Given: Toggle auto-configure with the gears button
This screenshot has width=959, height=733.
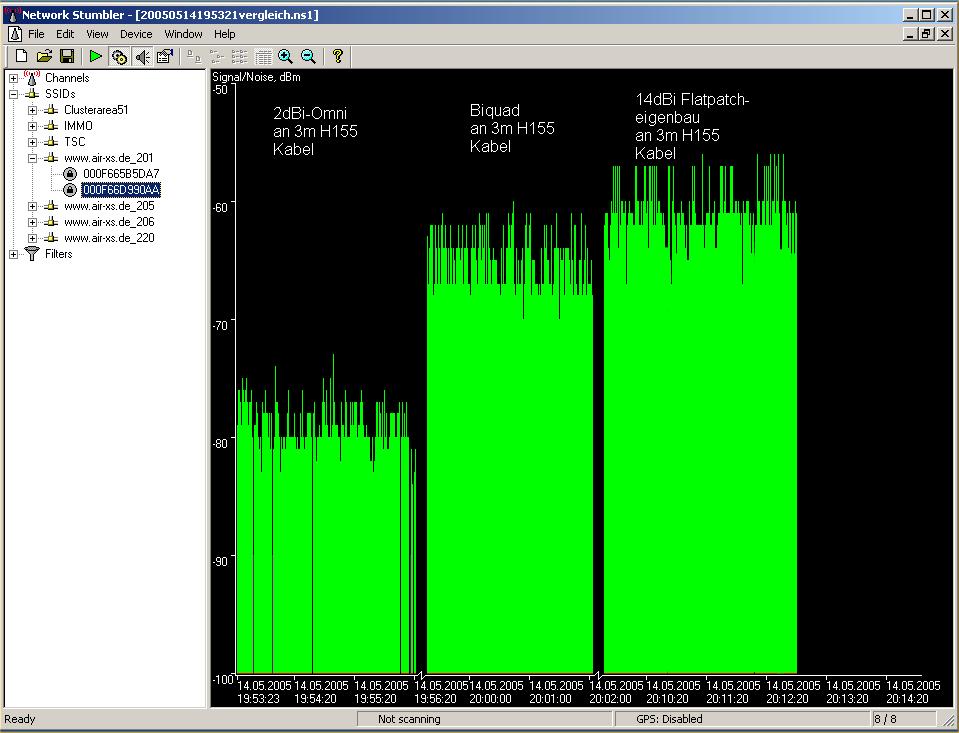Looking at the screenshot, I should 119,56.
